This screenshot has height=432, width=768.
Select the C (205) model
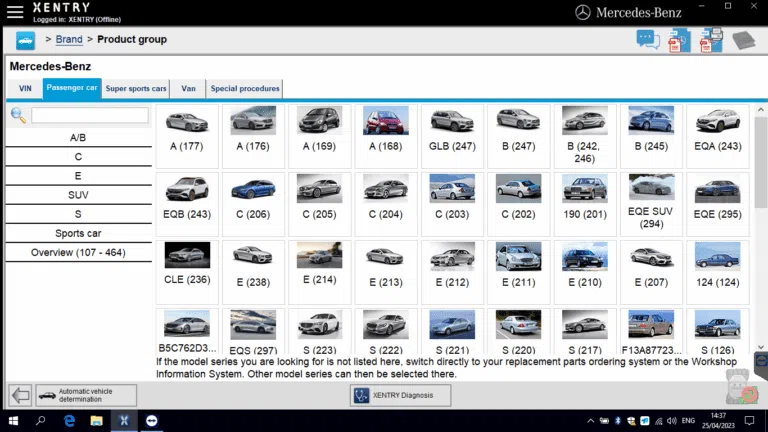(319, 204)
